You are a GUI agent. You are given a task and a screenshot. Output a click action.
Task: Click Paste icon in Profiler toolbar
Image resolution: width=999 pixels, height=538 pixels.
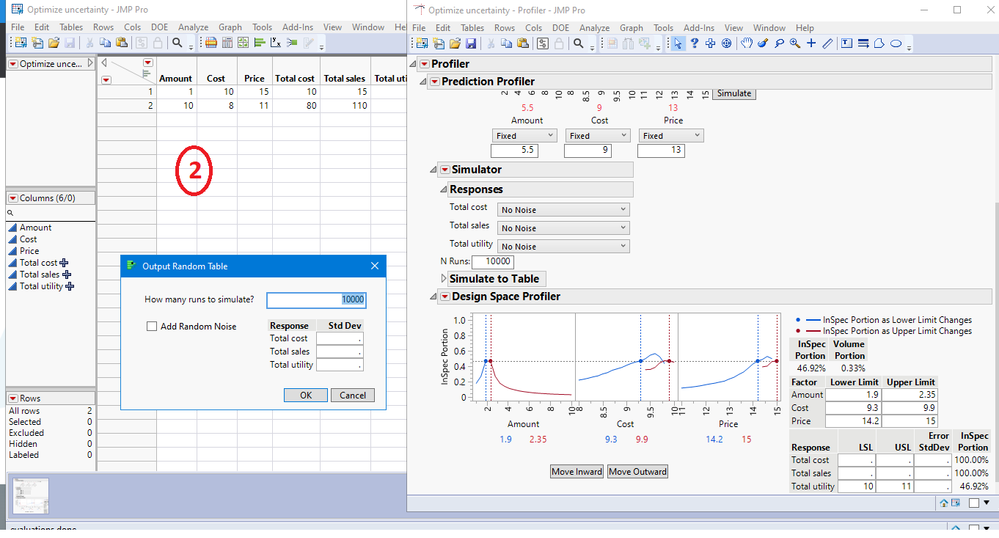pyautogui.click(x=522, y=43)
